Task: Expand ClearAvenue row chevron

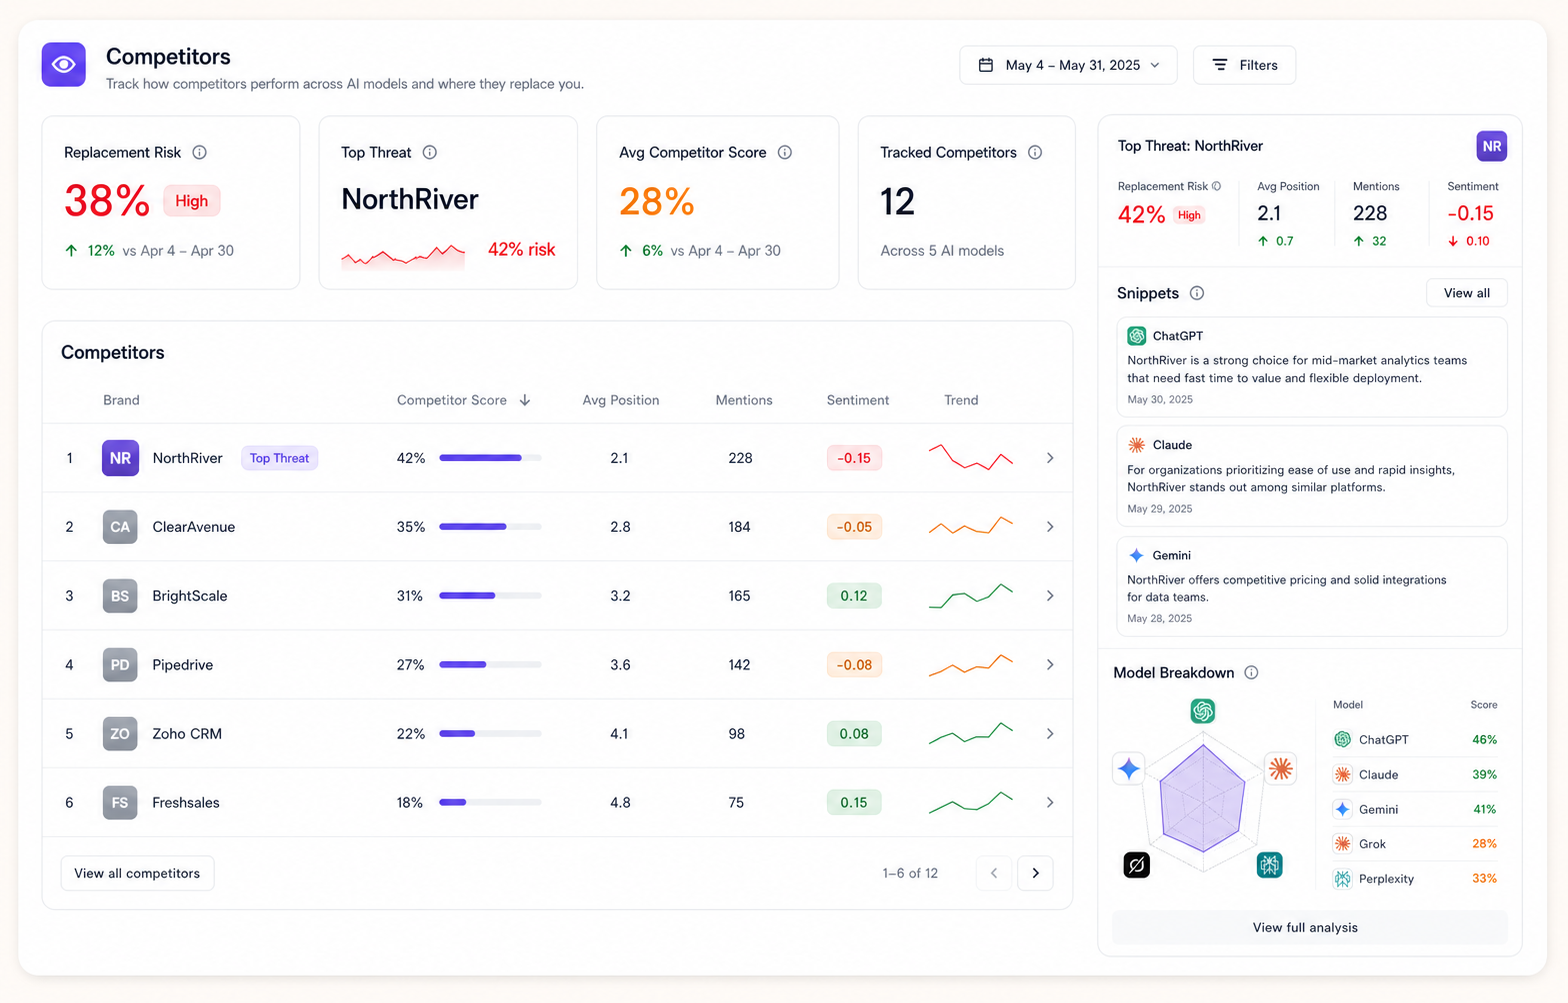Action: [1050, 527]
